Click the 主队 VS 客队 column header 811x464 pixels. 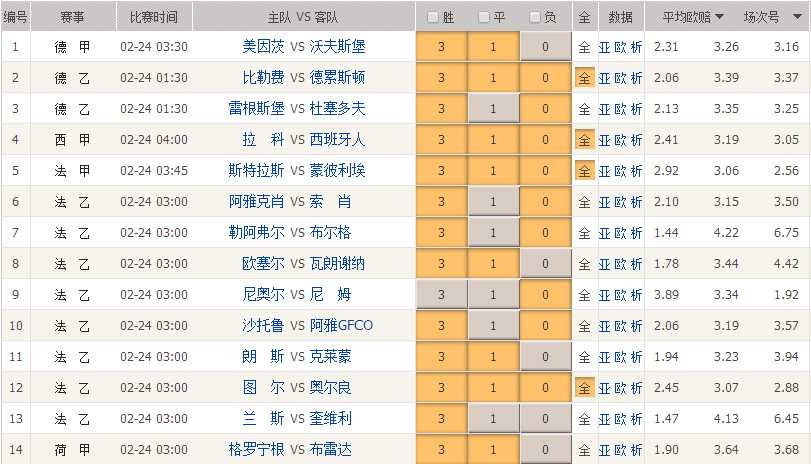coord(304,17)
